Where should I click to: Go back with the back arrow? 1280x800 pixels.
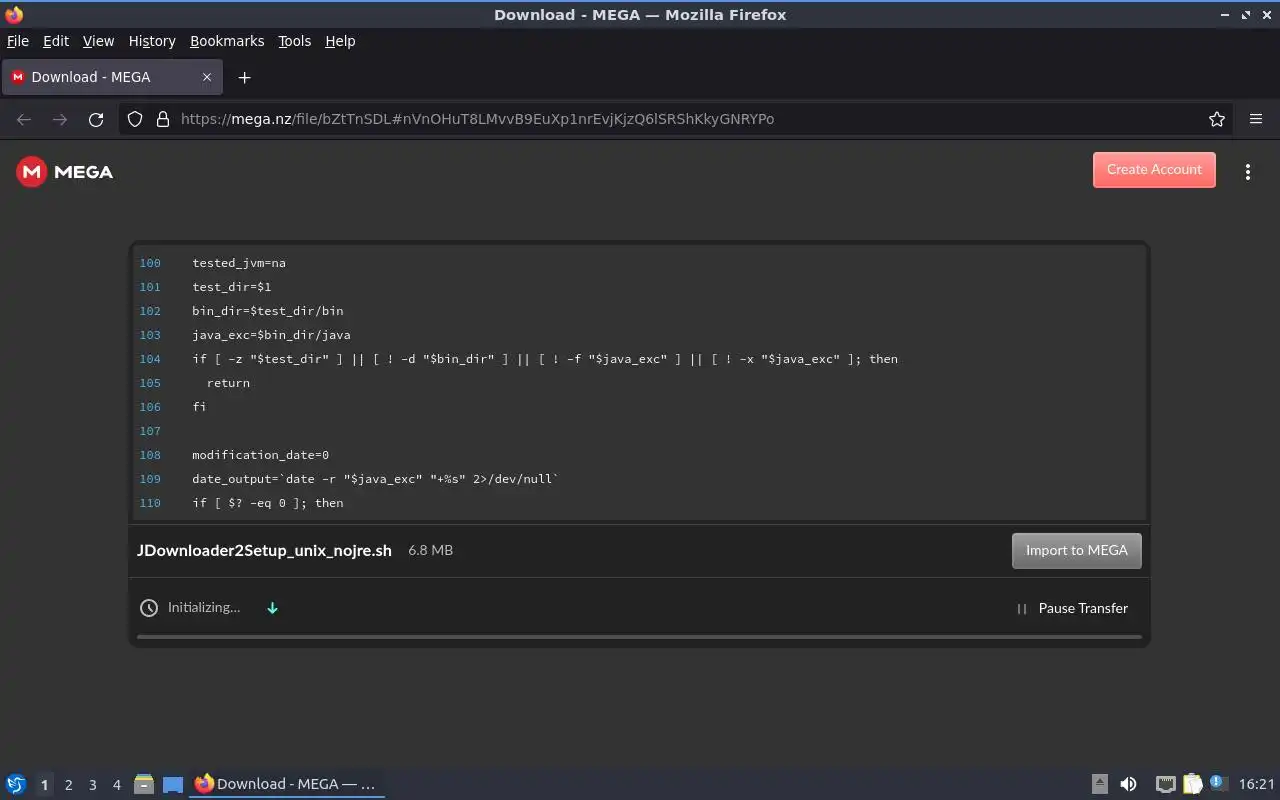tap(24, 119)
